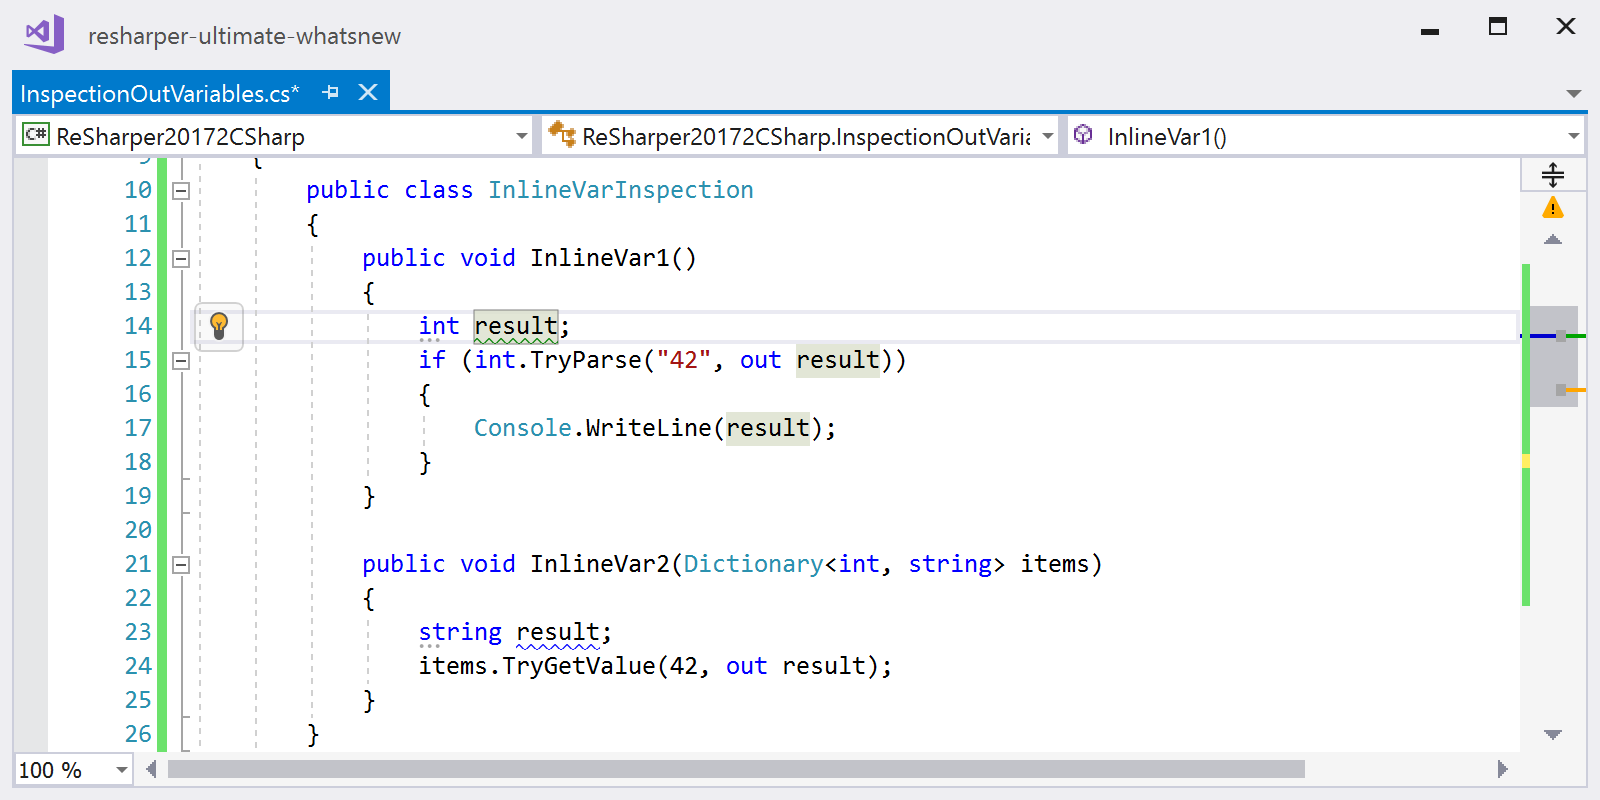Collapse the InlineVarInspection class region
This screenshot has width=1600, height=800.
181,190
